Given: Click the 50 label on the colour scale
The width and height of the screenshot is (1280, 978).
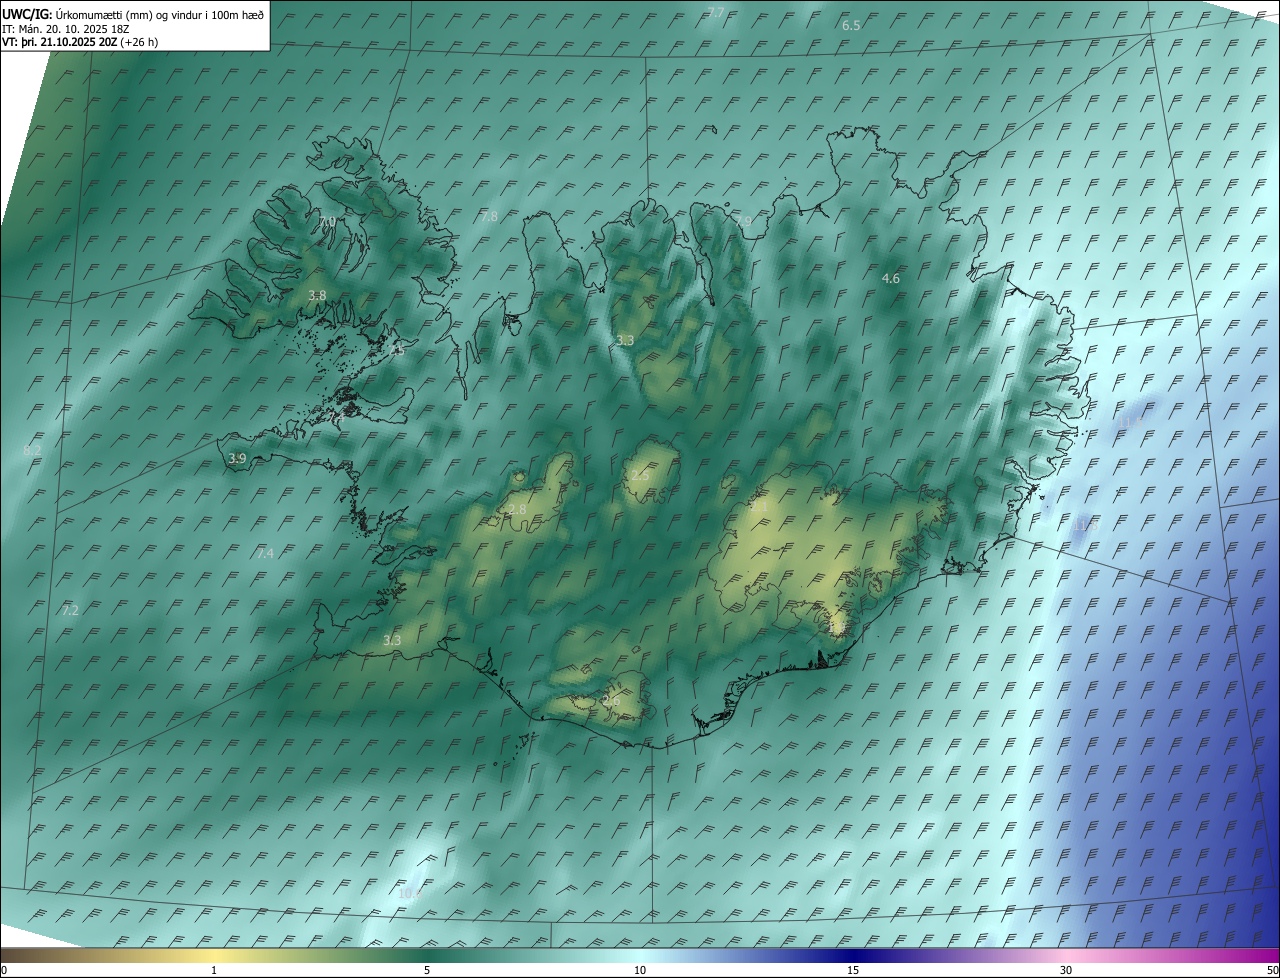Looking at the screenshot, I should pyautogui.click(x=1272, y=971).
